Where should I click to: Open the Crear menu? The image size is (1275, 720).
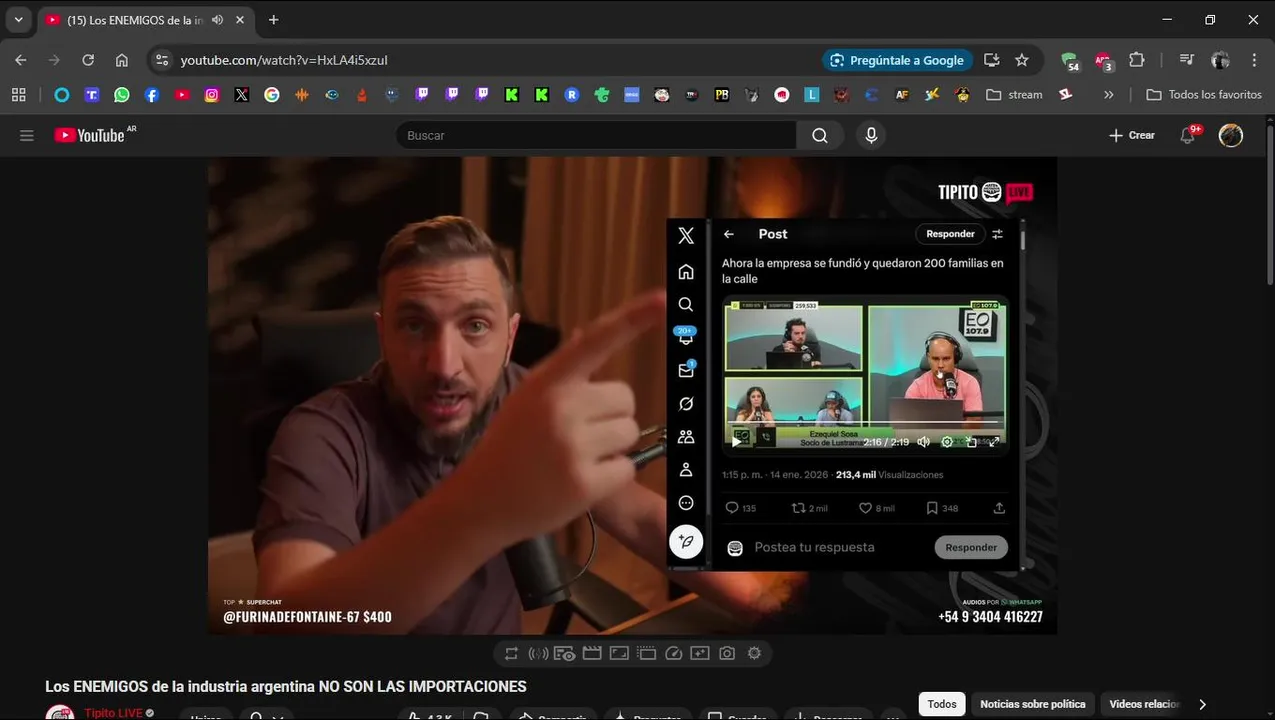tap(1132, 135)
